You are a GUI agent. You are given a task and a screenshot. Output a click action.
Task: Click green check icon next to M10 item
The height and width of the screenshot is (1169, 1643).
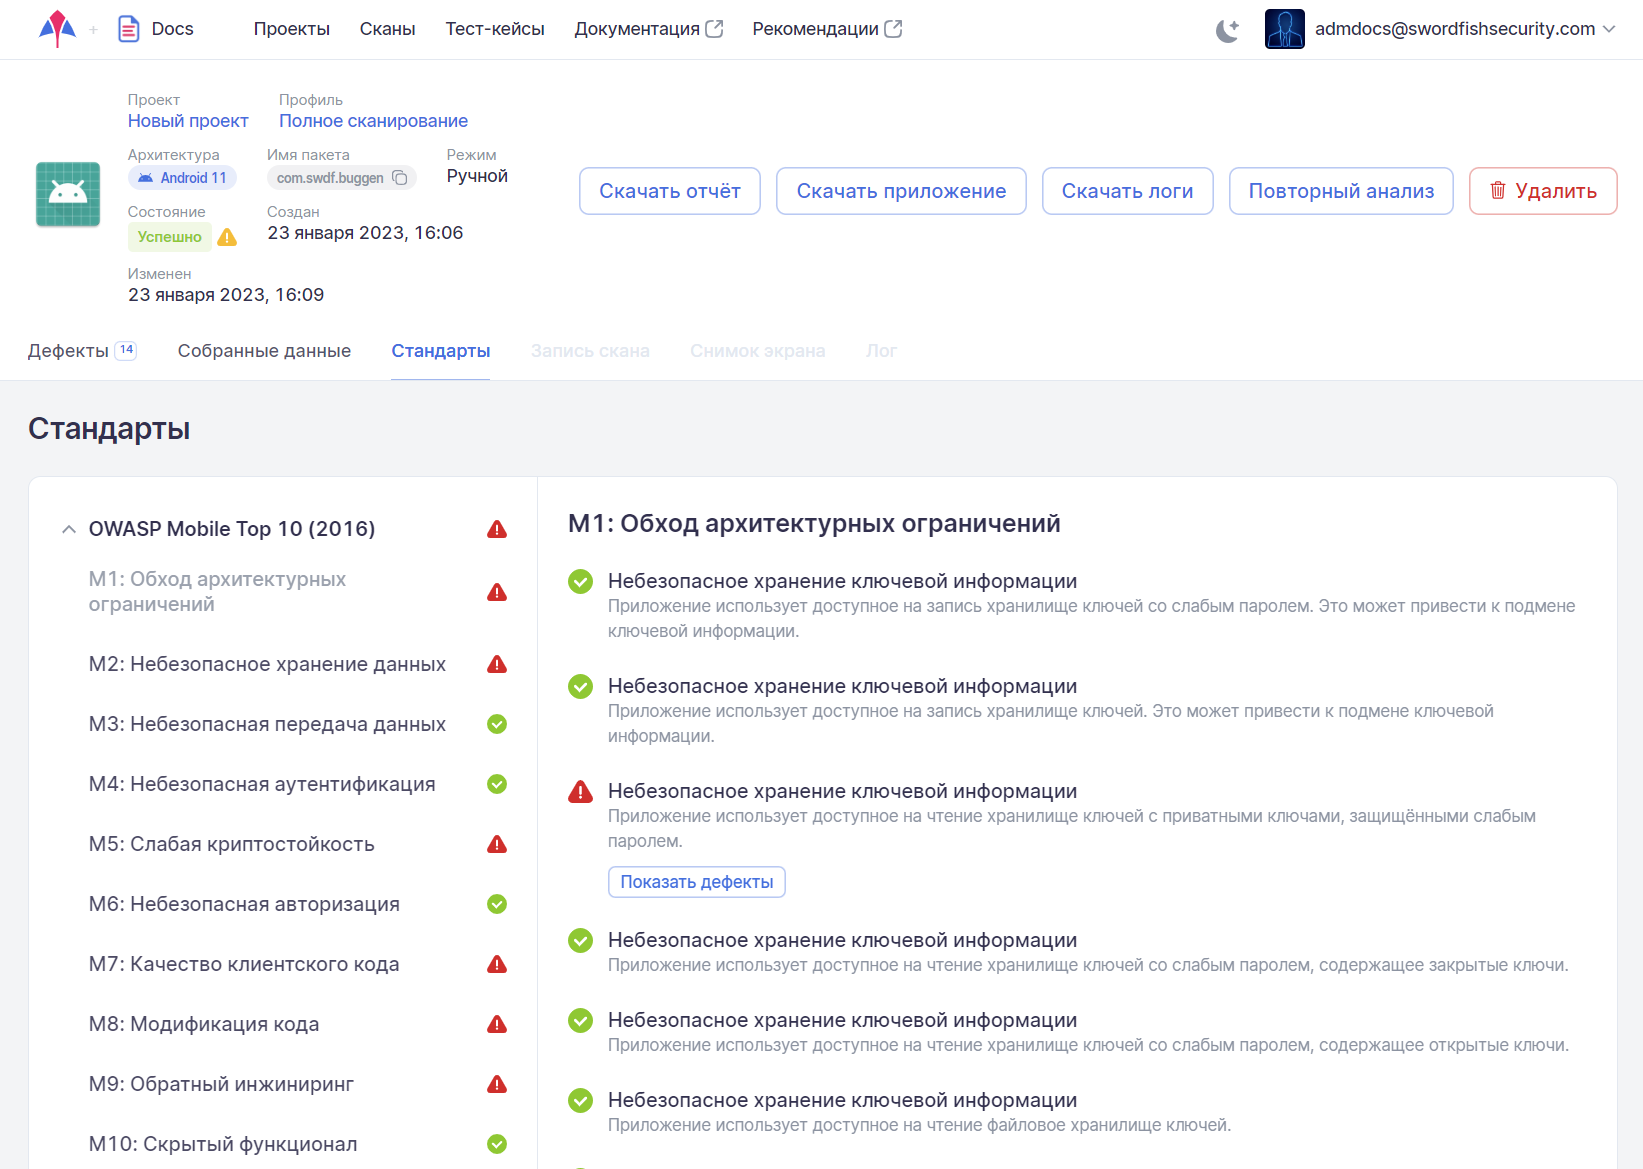point(497,1144)
